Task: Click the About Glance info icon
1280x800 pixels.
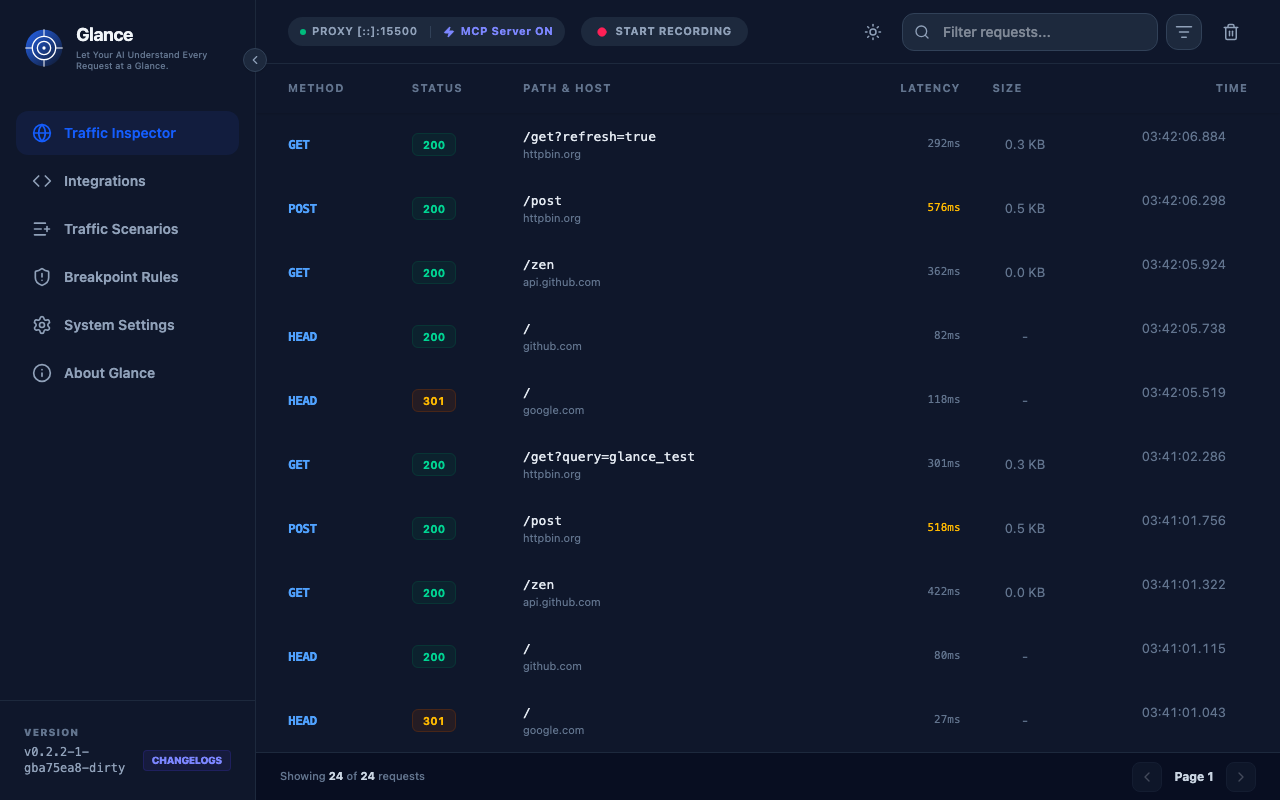Action: pyautogui.click(x=42, y=373)
